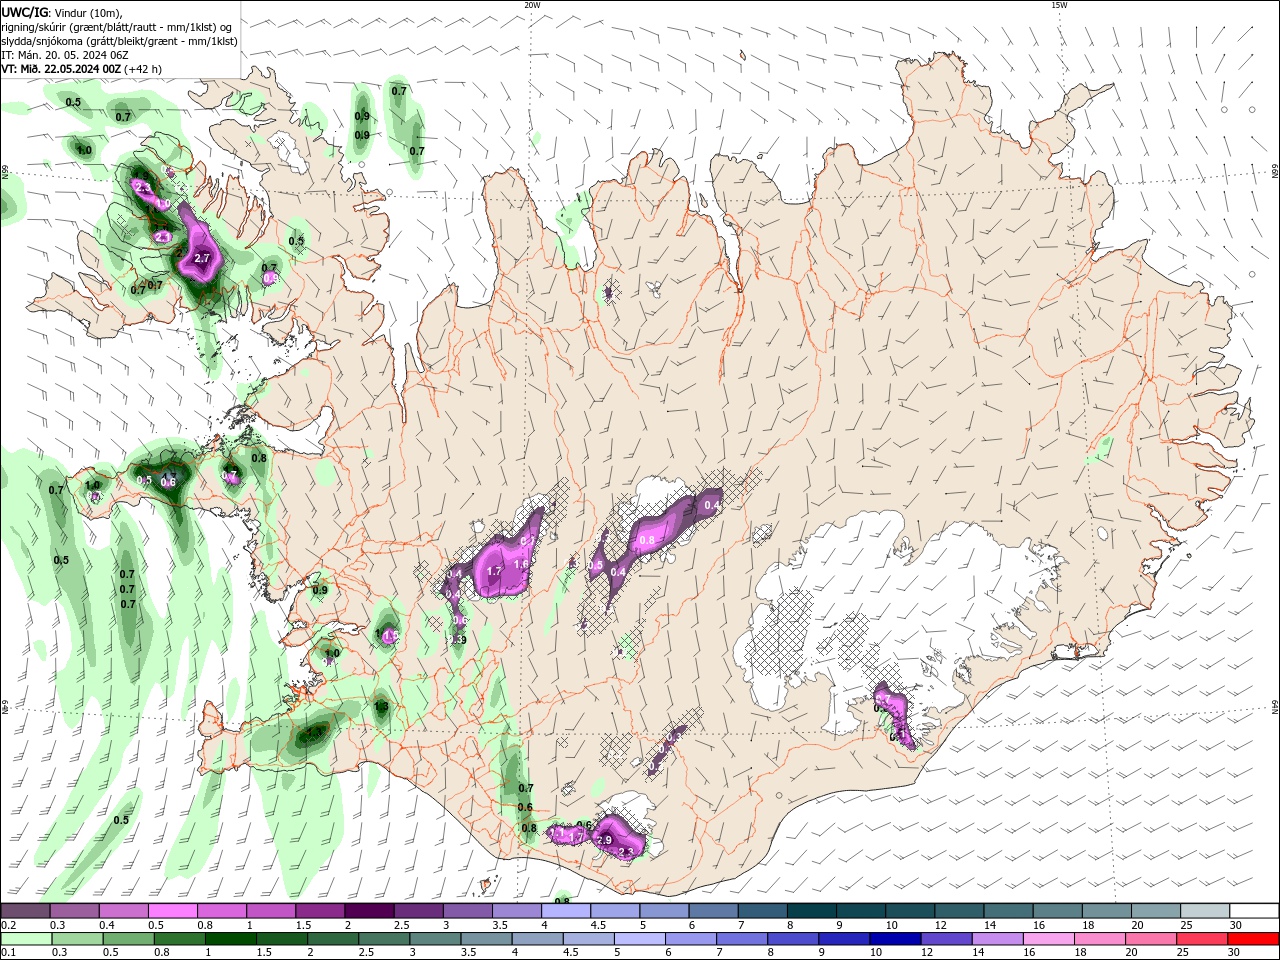
Task: Click the '20W' longitude label
Action: tap(532, 5)
